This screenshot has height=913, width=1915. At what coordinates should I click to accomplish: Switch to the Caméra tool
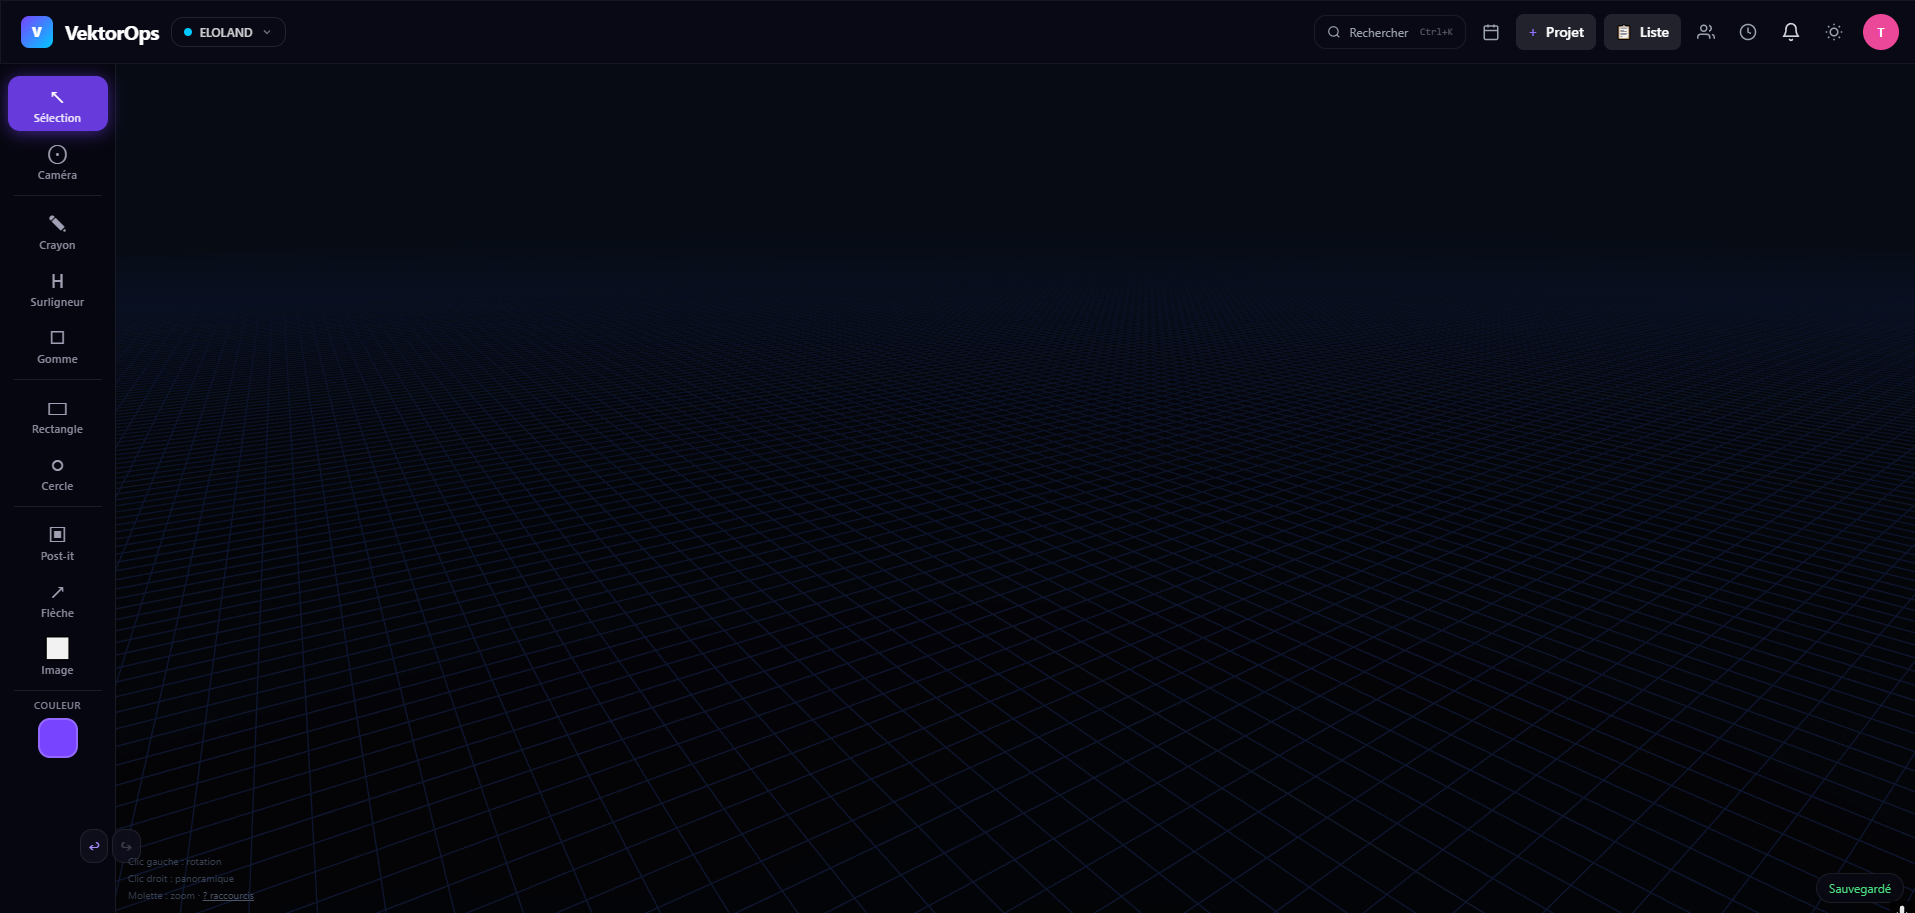[x=58, y=162]
